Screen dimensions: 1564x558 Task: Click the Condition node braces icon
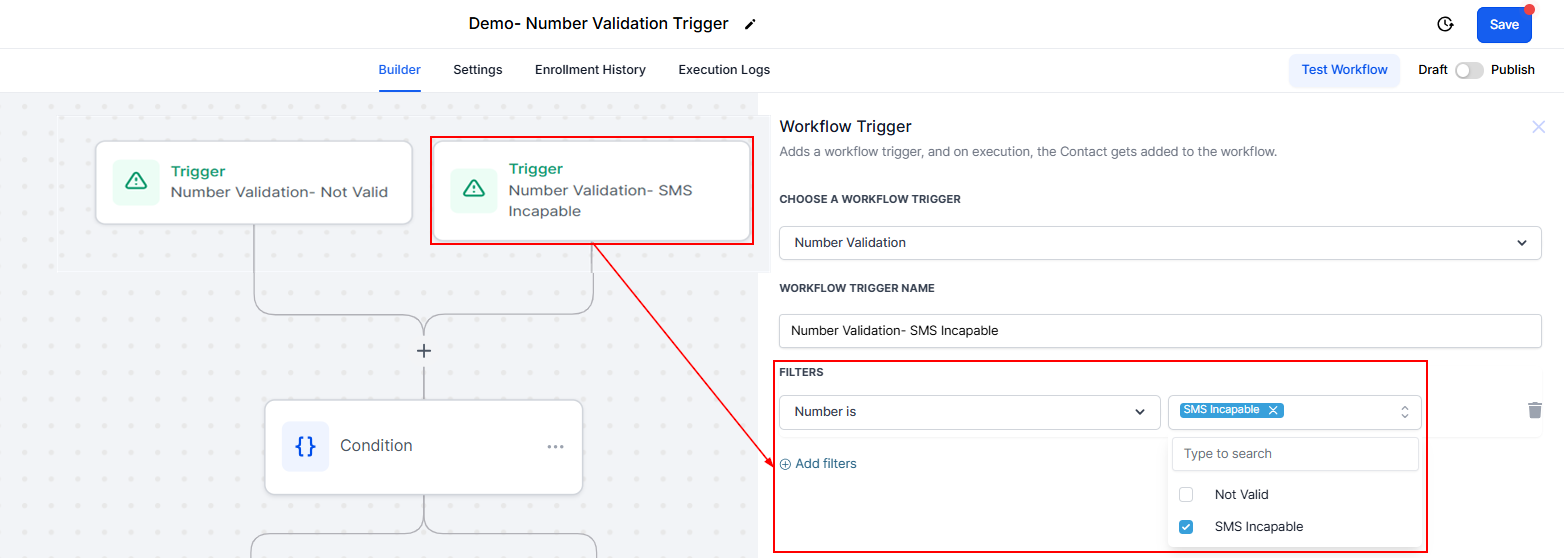pyautogui.click(x=305, y=446)
